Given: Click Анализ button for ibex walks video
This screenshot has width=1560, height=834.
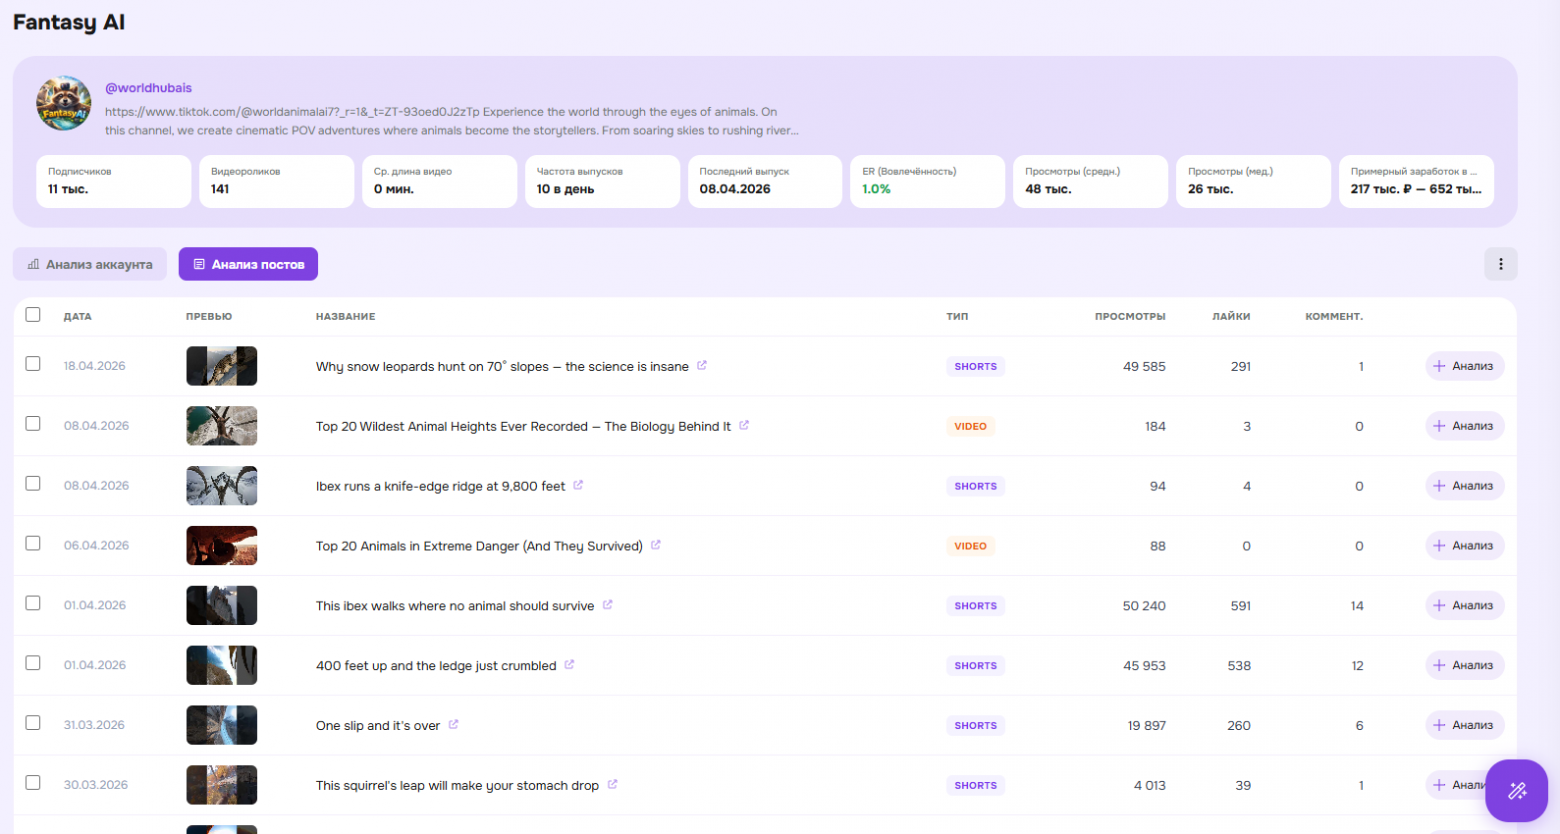Looking at the screenshot, I should pyautogui.click(x=1464, y=606).
